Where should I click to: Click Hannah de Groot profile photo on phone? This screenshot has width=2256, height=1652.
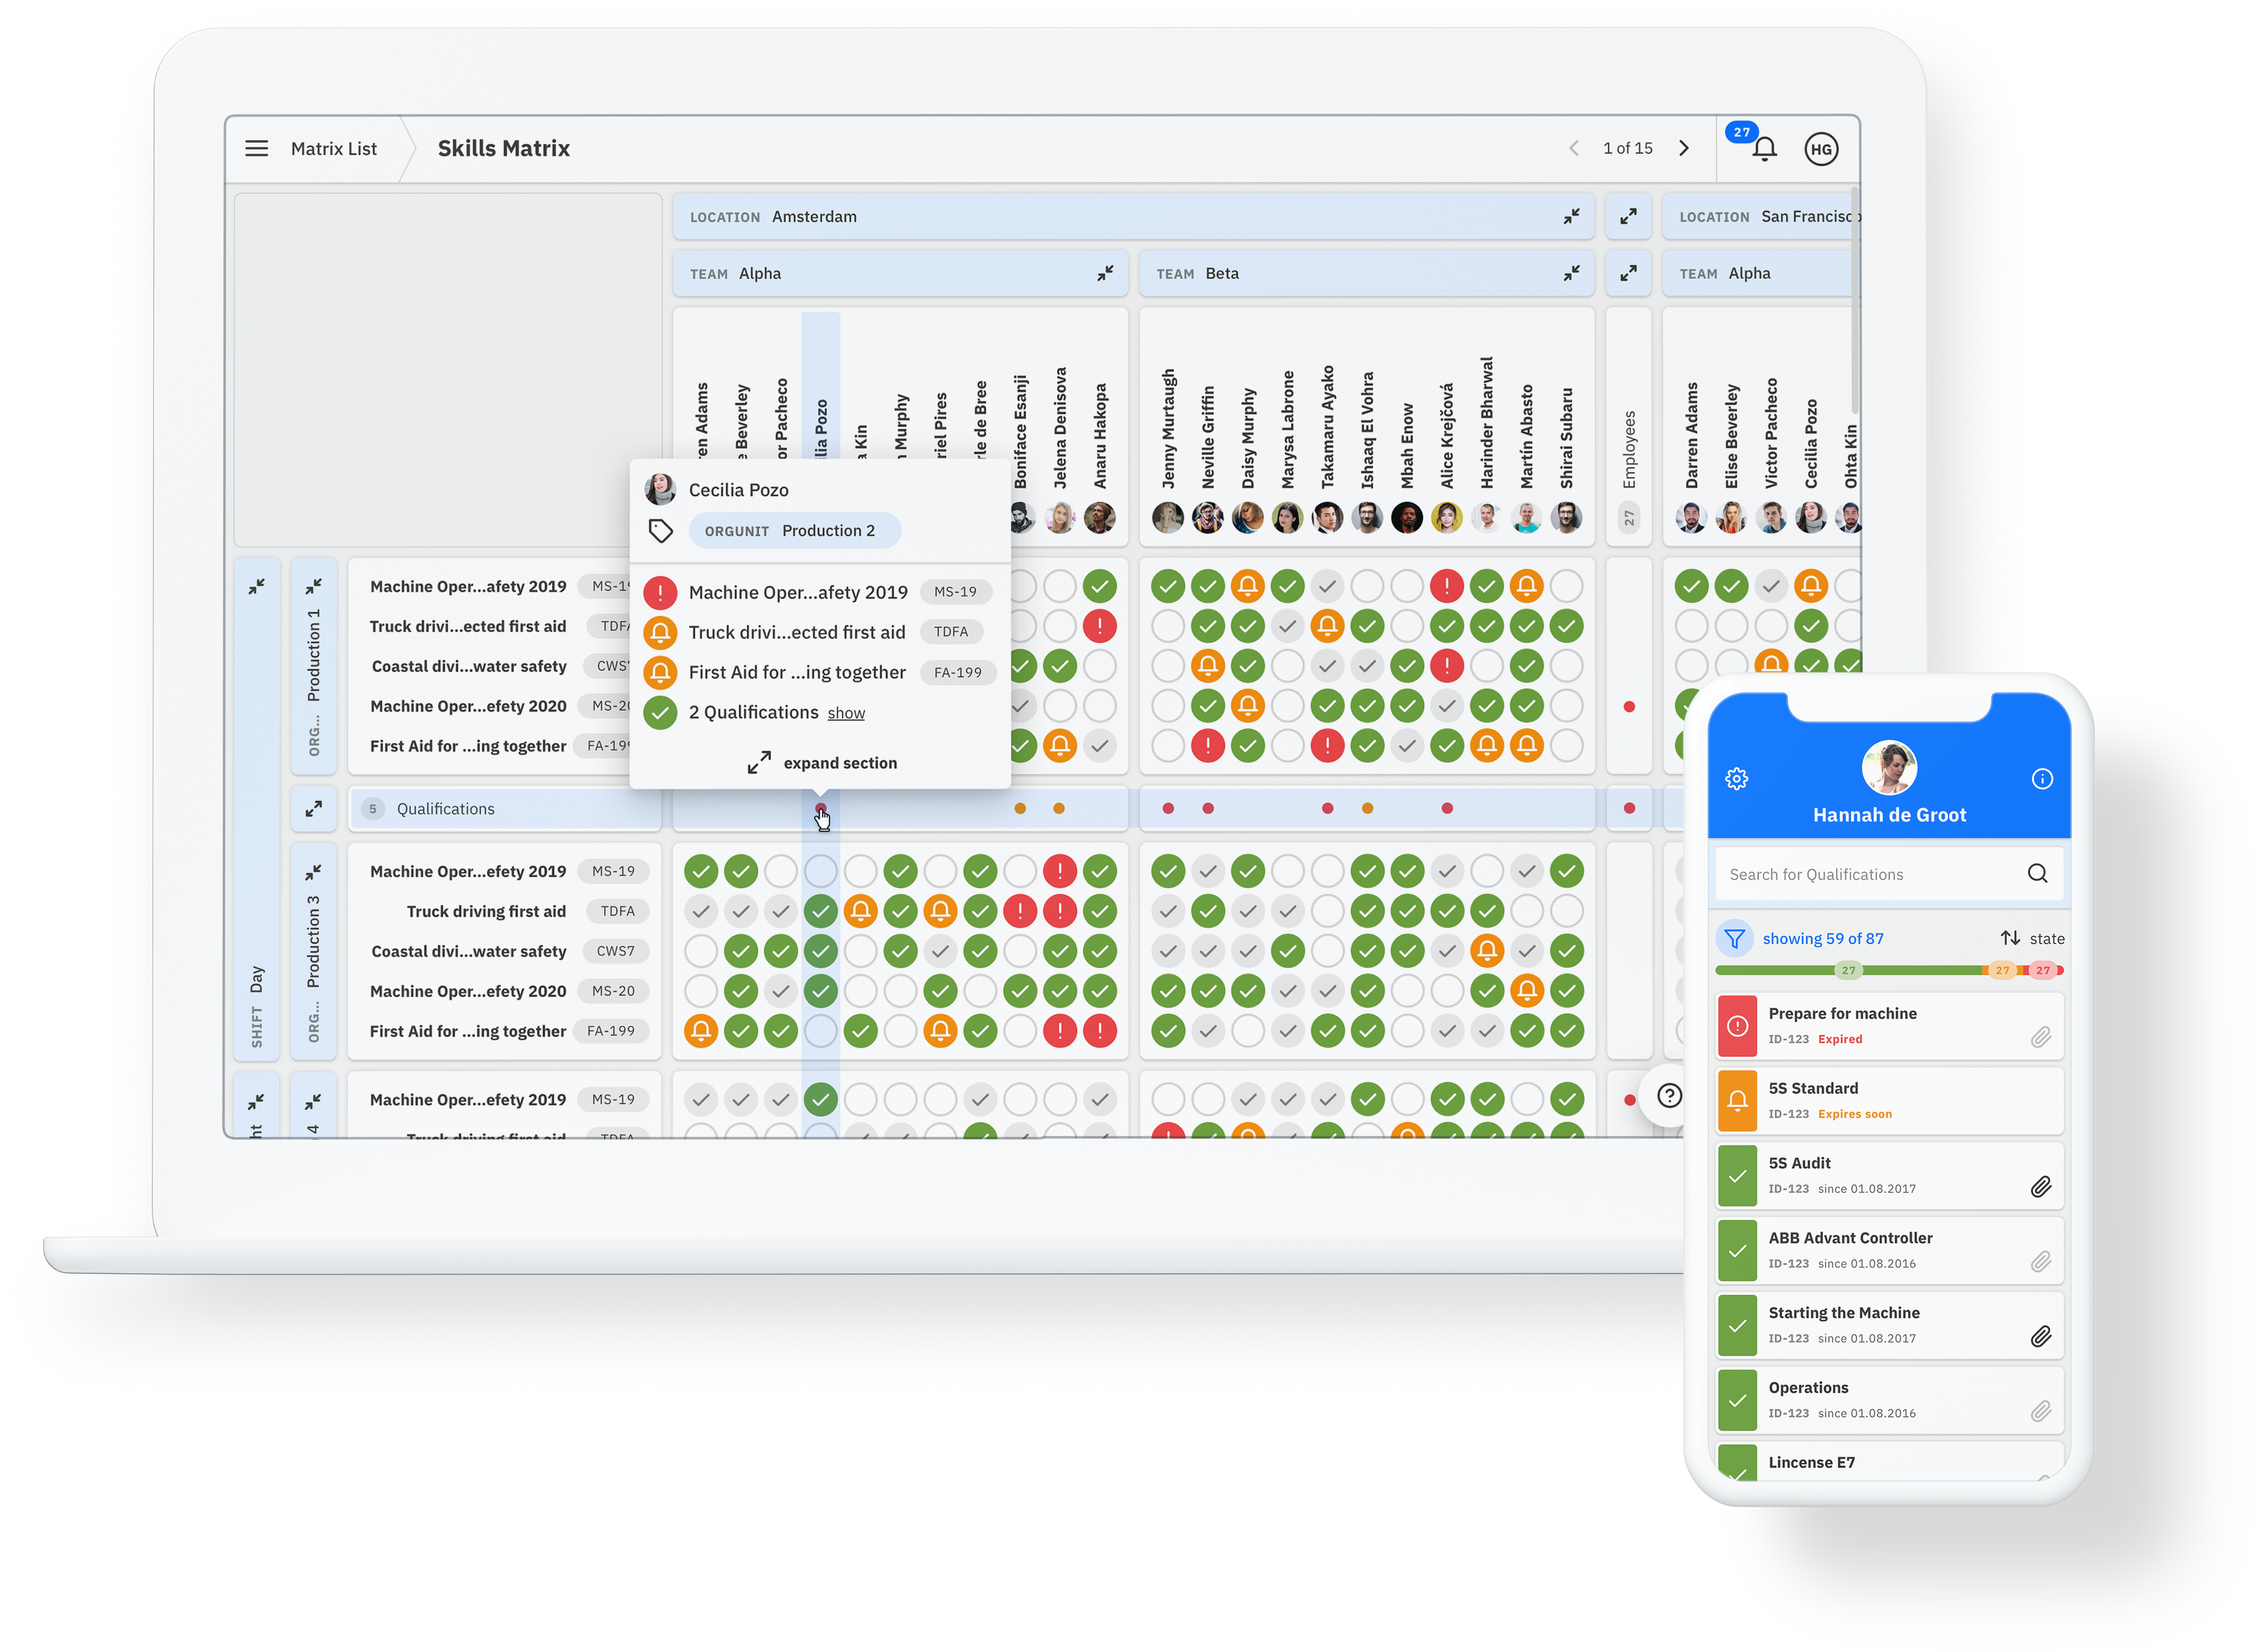[1889, 768]
